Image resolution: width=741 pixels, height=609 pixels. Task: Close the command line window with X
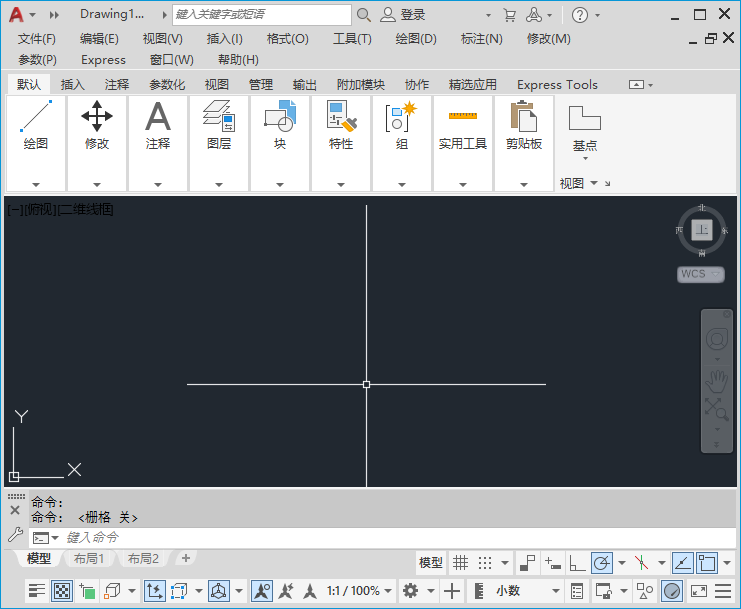point(15,510)
